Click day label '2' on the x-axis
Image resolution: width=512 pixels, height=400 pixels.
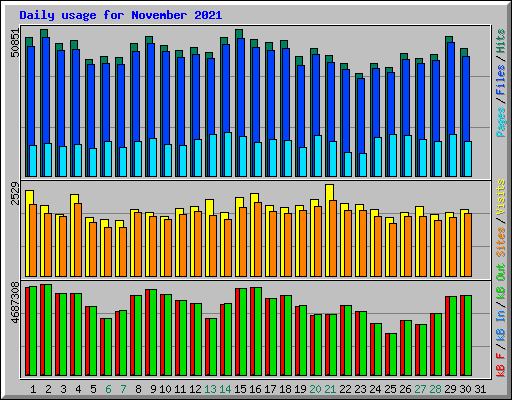coord(48,389)
